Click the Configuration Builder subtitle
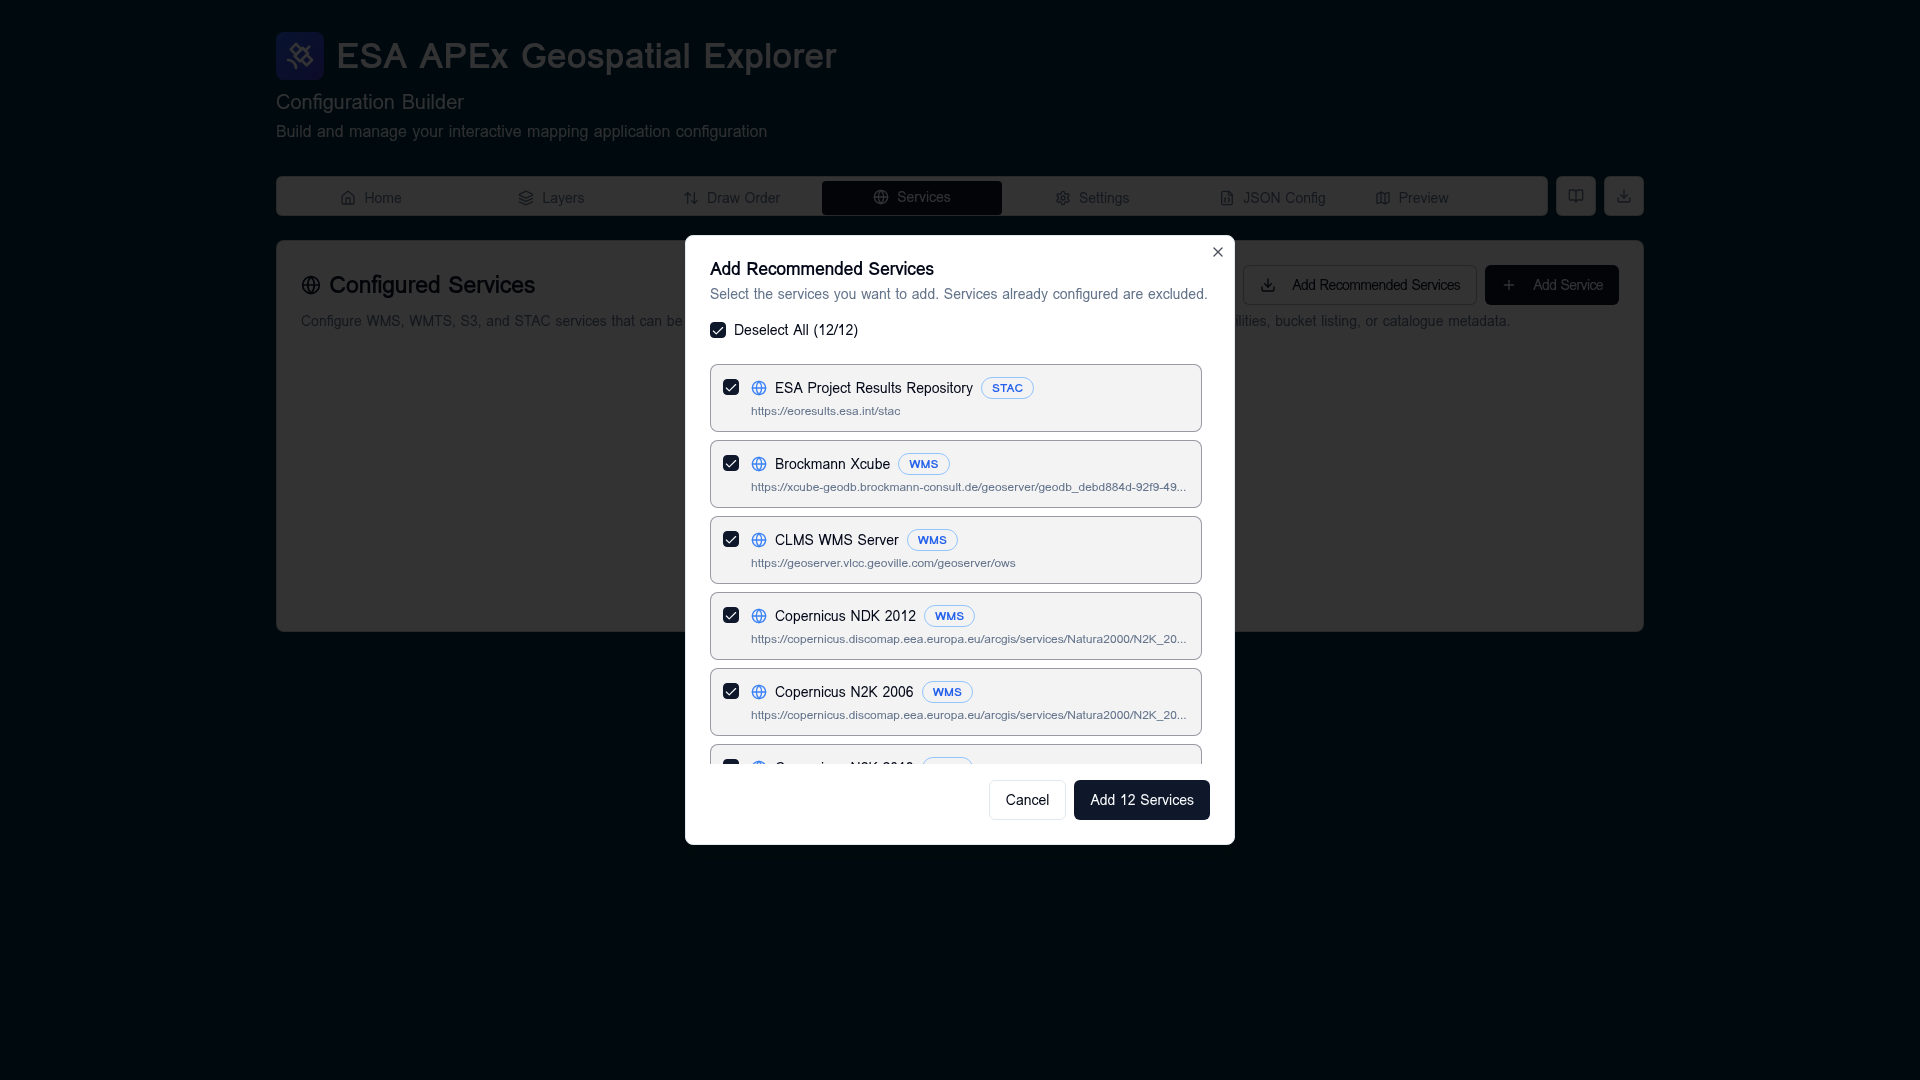 pyautogui.click(x=370, y=102)
